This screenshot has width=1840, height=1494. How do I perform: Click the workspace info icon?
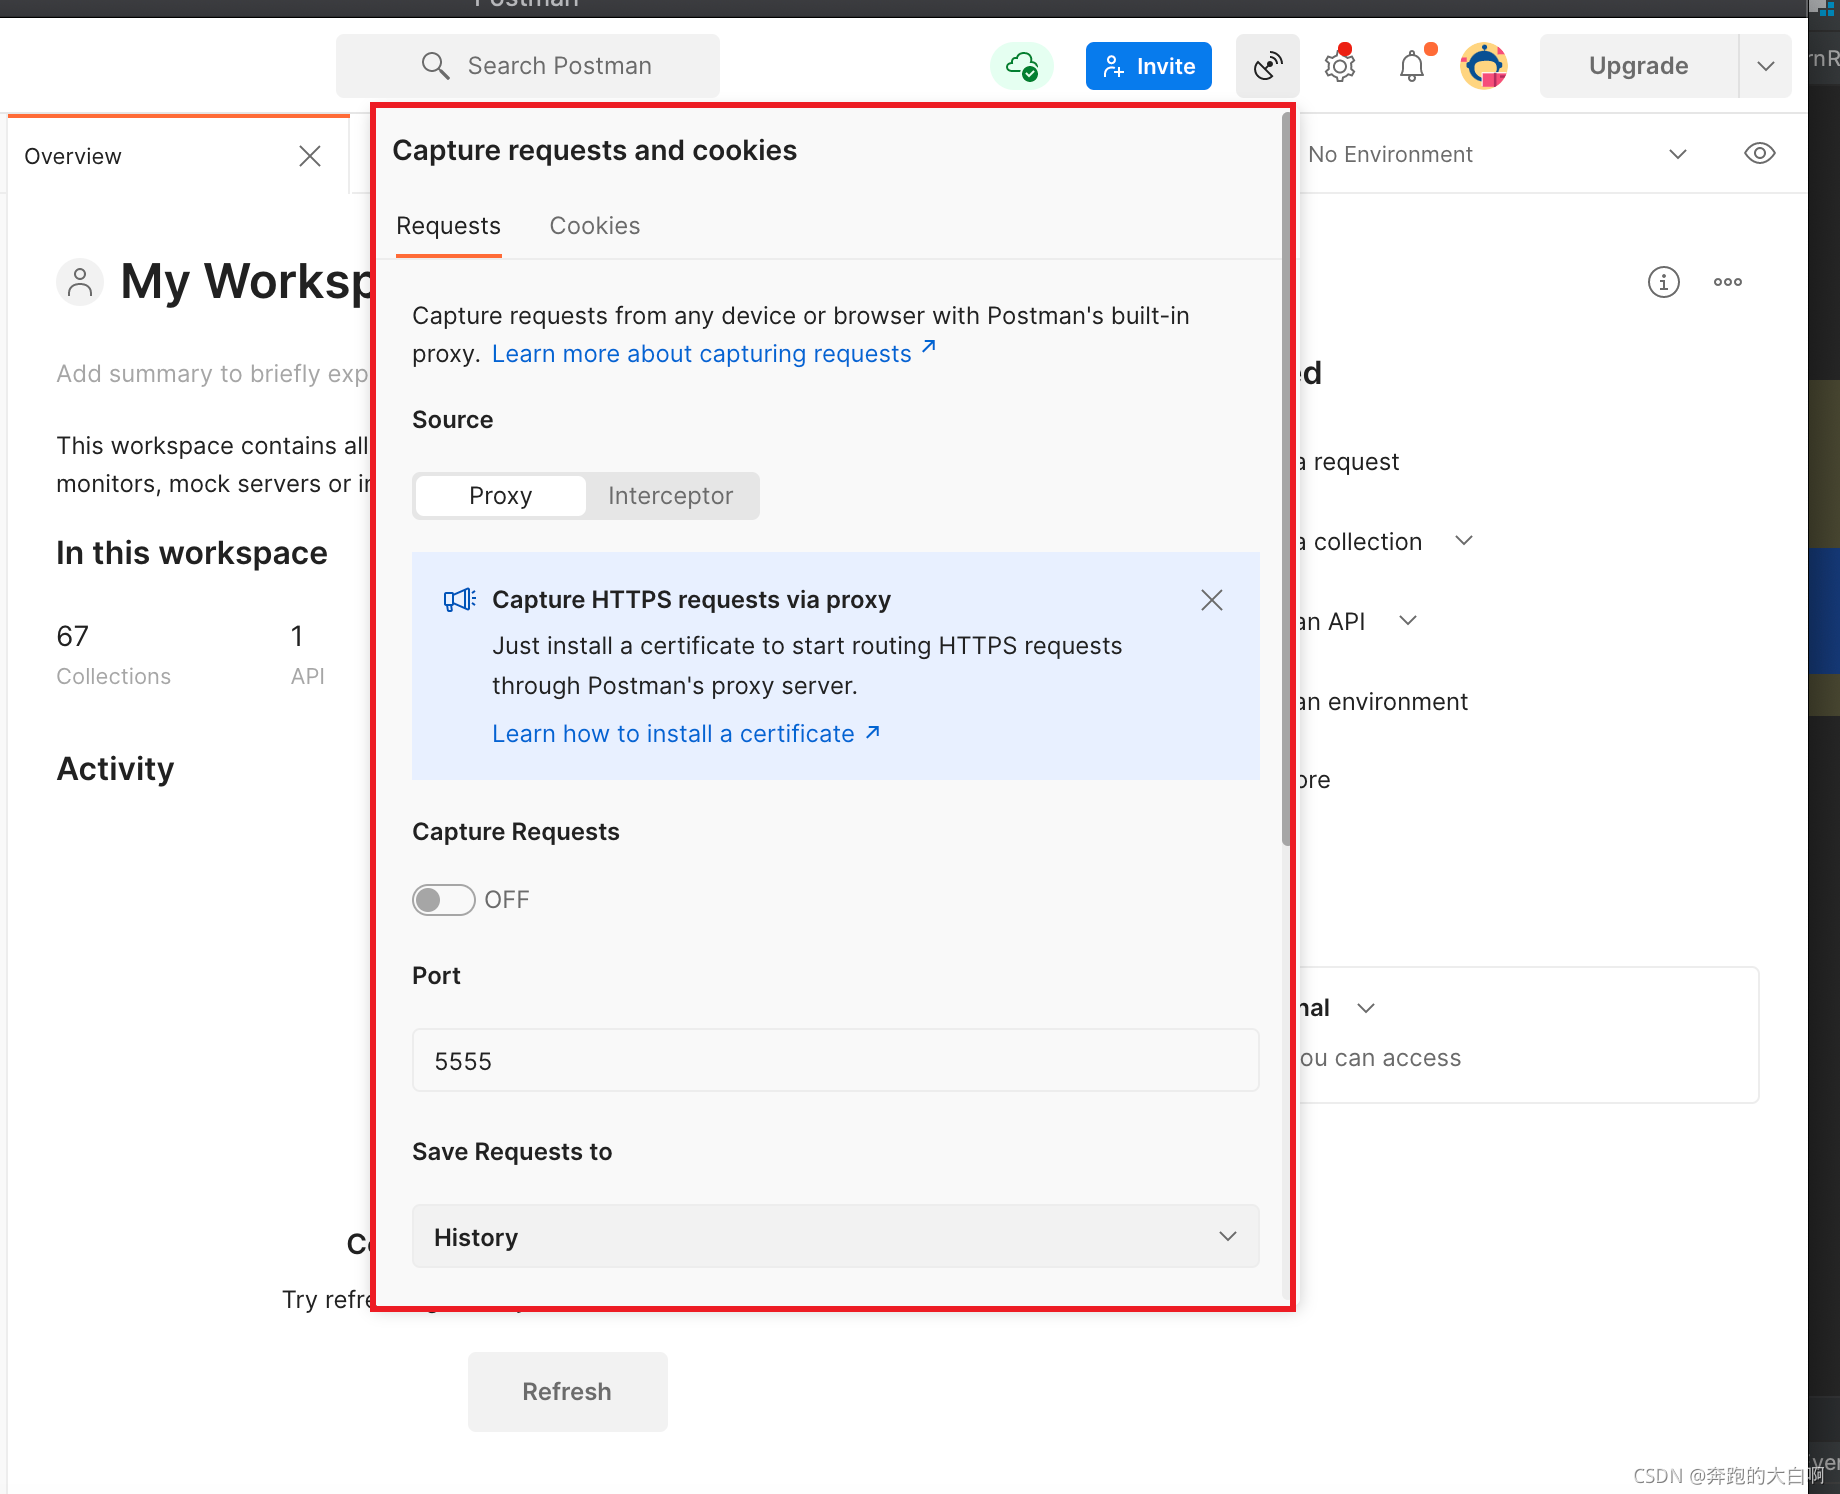tap(1663, 282)
